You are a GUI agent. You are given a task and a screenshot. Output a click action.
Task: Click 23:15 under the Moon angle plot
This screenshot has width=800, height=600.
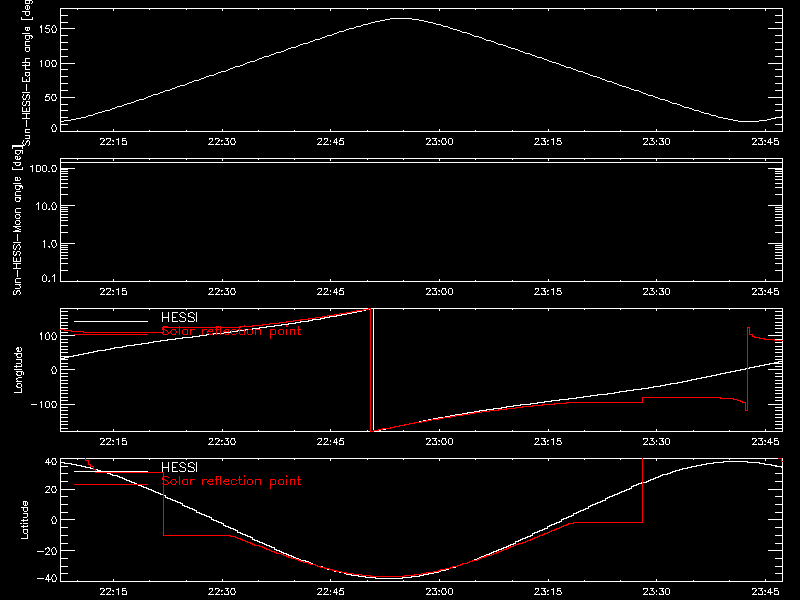tap(548, 292)
